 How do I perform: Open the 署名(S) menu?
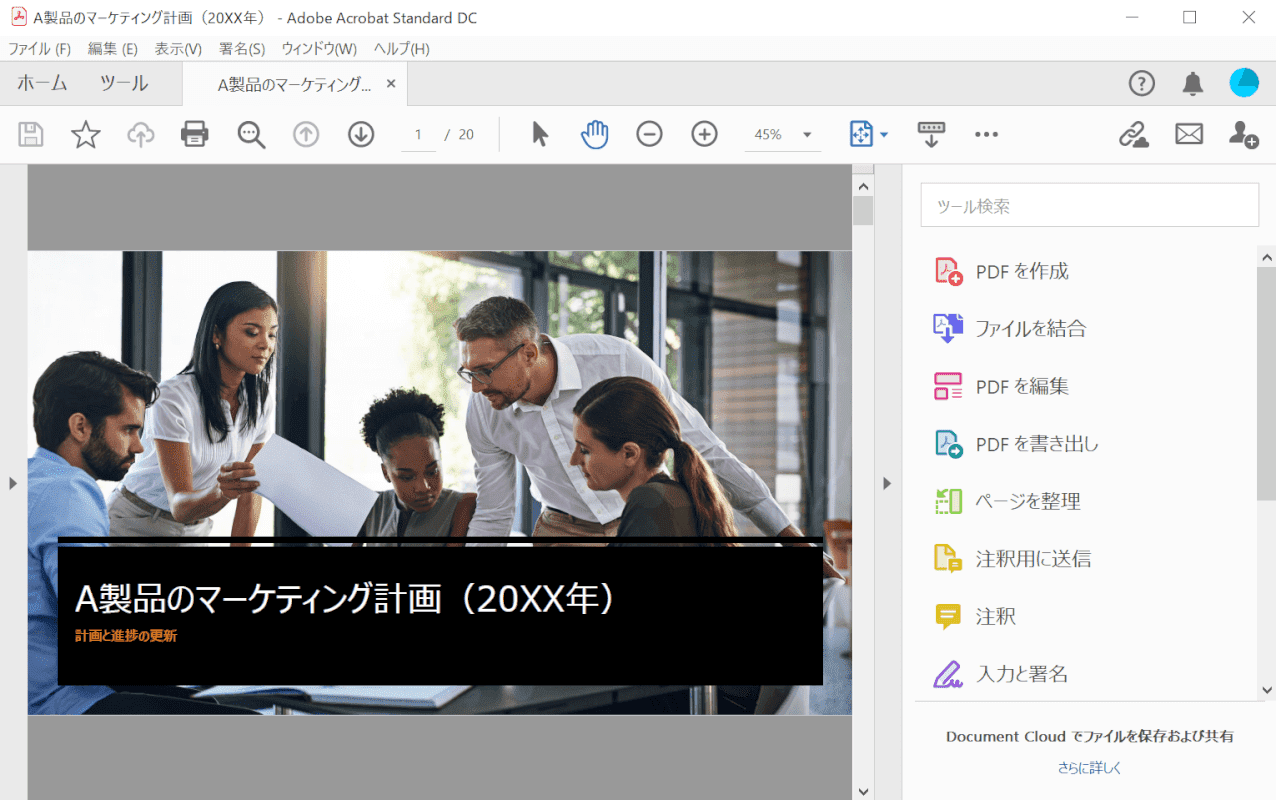coord(242,49)
